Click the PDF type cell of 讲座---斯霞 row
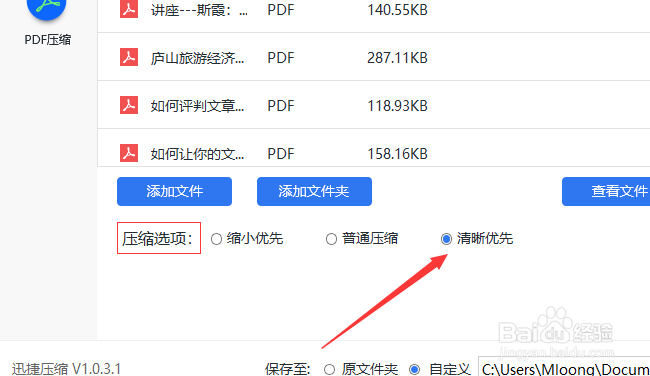Viewport: 650px width, 376px height. coord(281,10)
